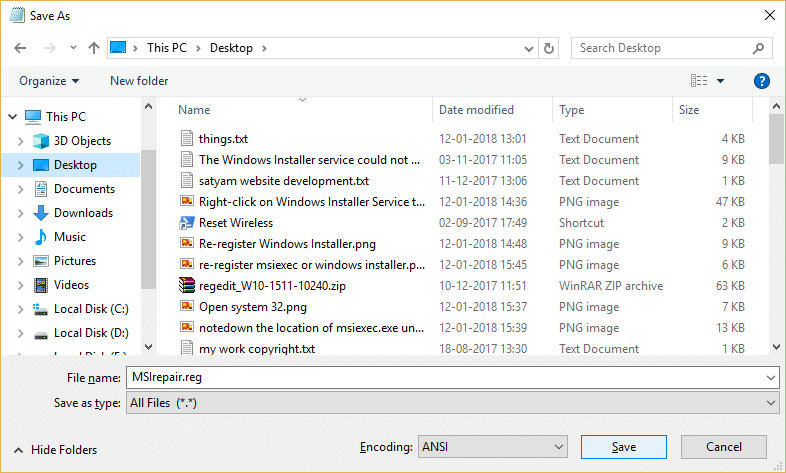Open the change view options dropdown
Viewport: 786px width, 473px height.
(720, 81)
